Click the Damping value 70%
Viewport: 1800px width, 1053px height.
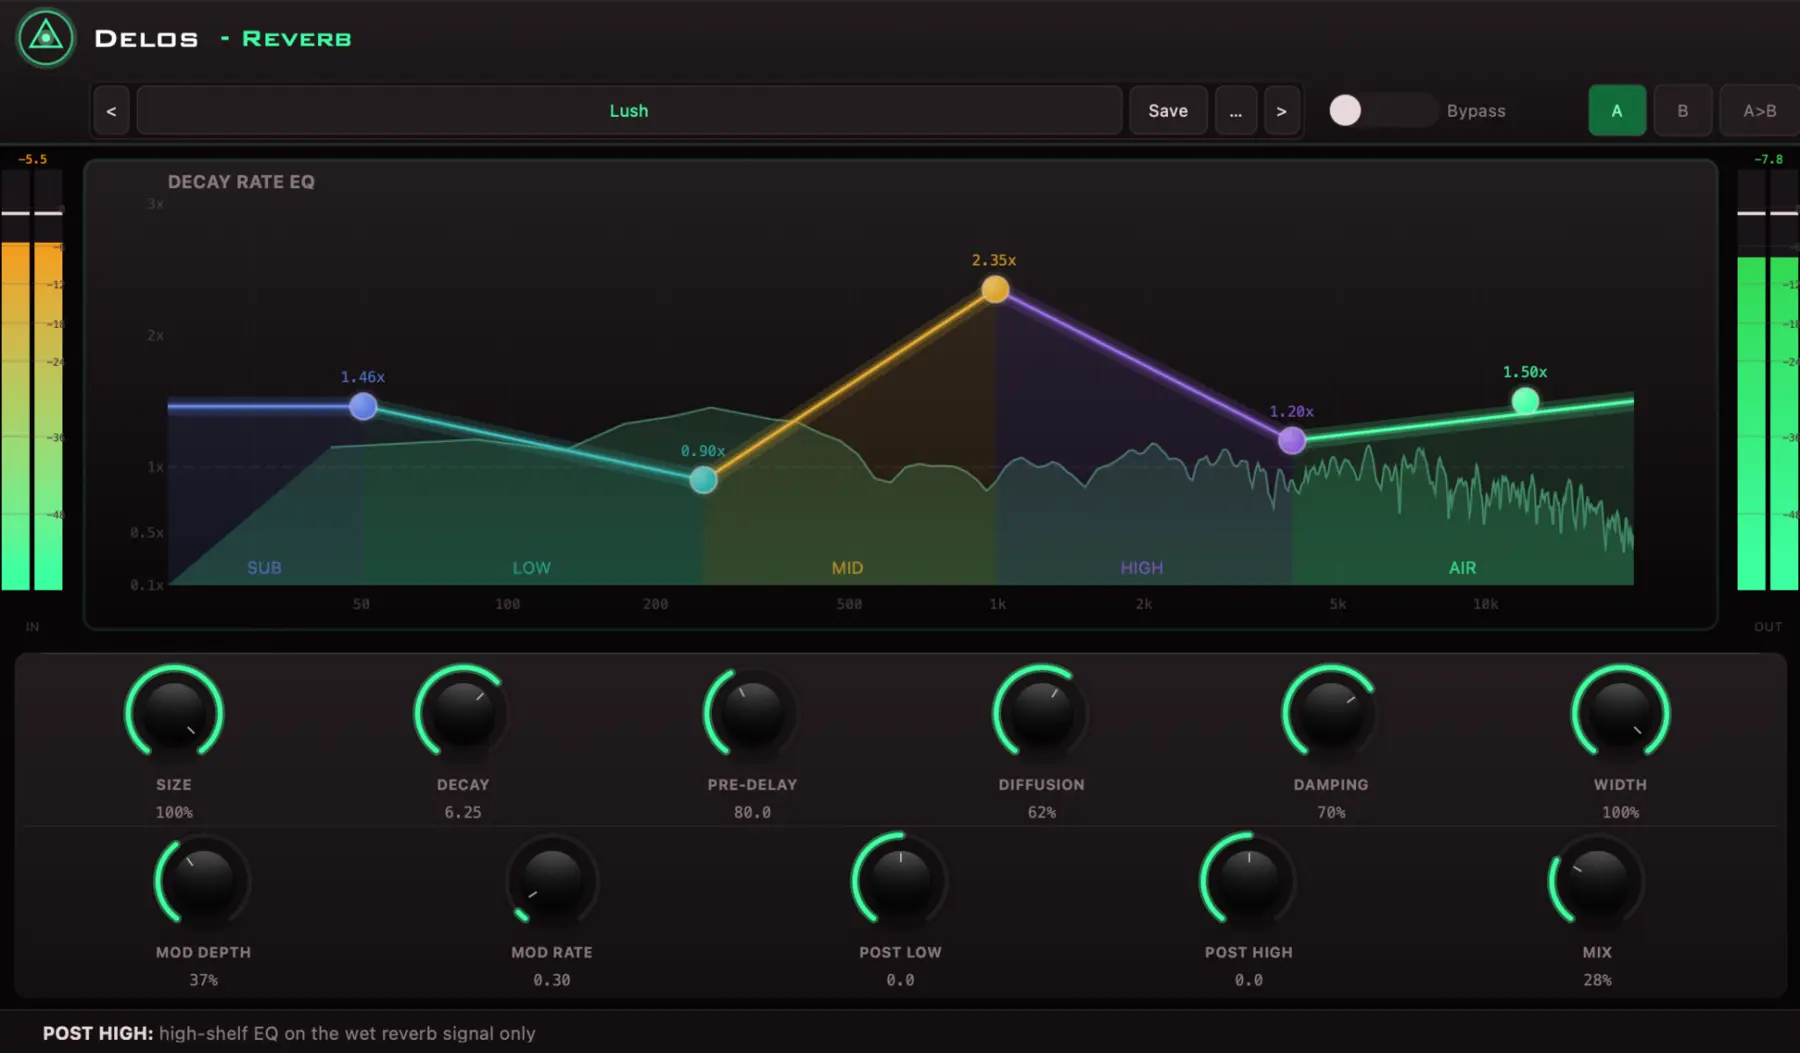pyautogui.click(x=1331, y=812)
